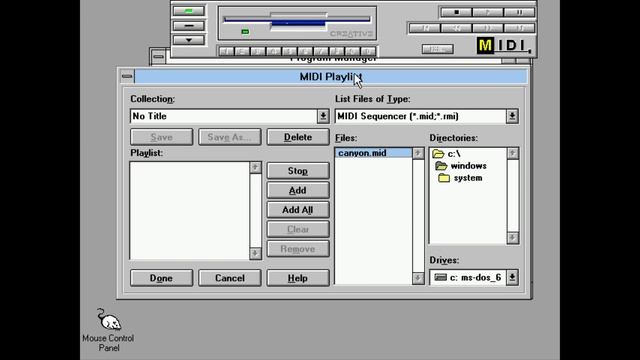Click the yellow MIDI logo
Image resolution: width=640 pixels, height=360 pixels.
(504, 45)
